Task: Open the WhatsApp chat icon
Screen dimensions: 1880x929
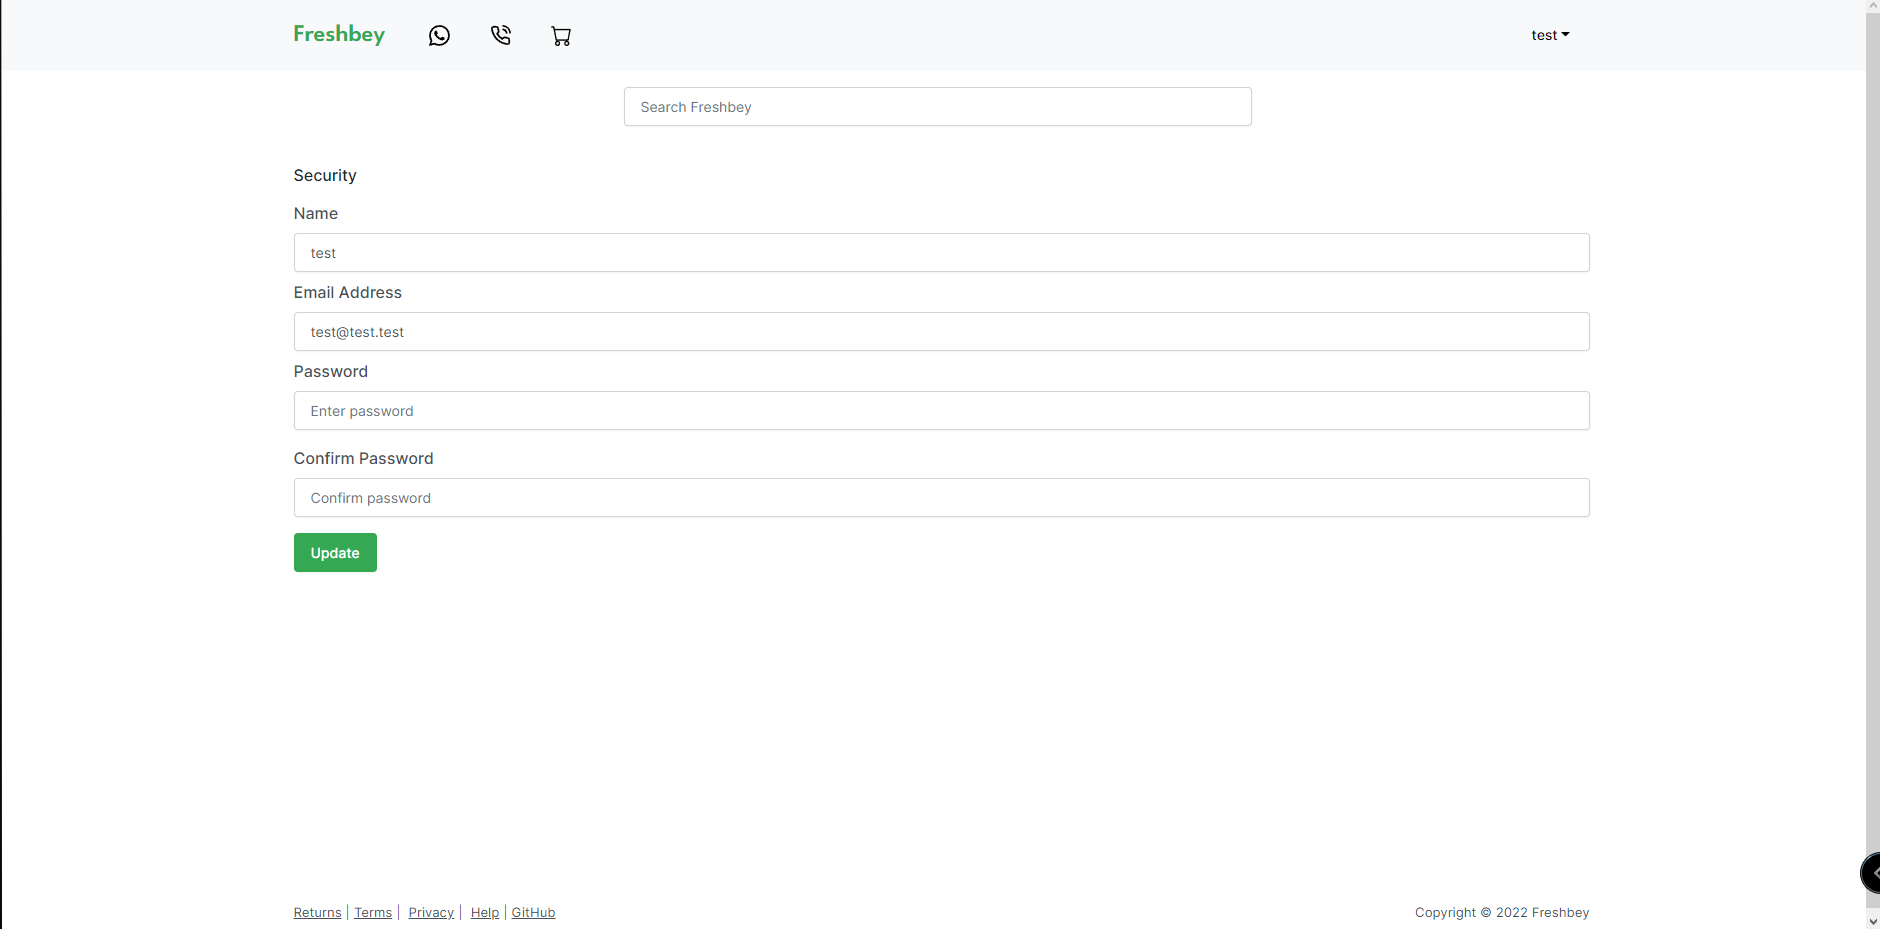Action: (439, 36)
